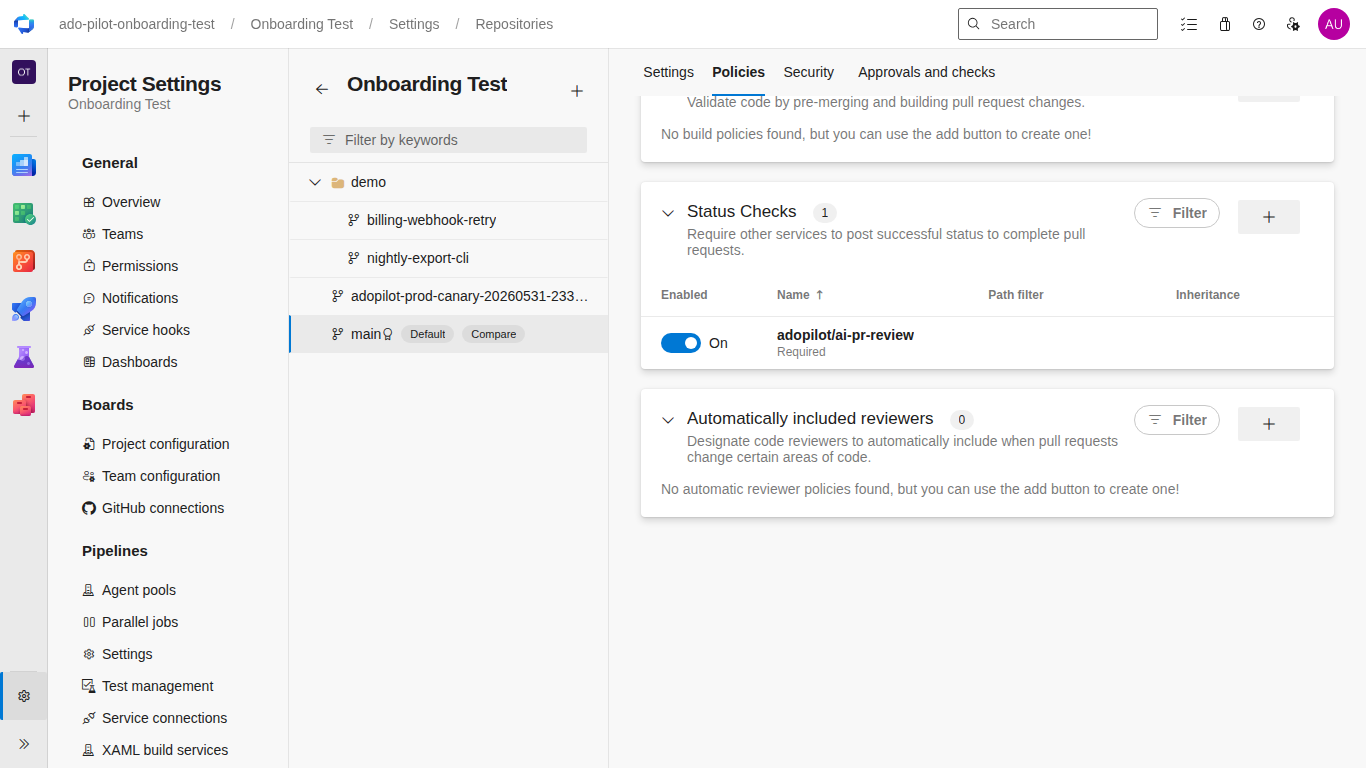Click the Path filter column header
The image size is (1366, 768).
[x=1015, y=295]
